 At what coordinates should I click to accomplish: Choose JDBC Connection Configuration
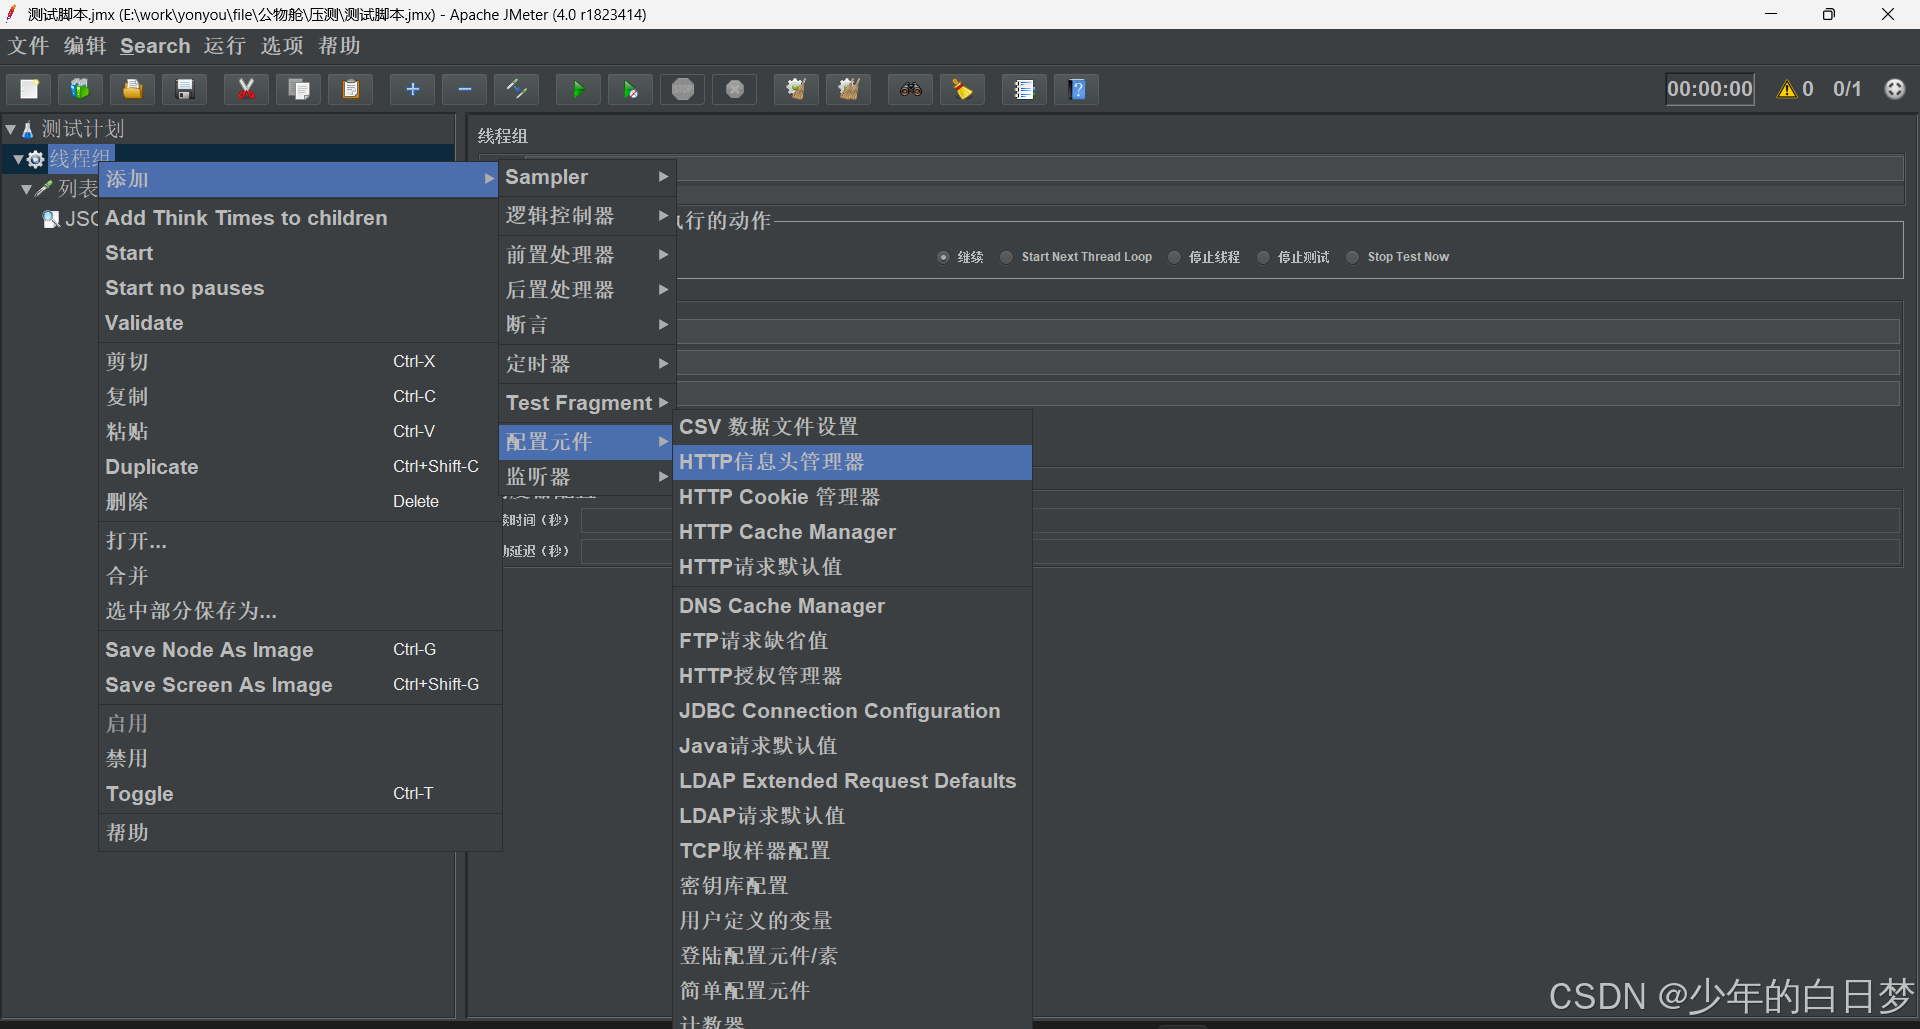[x=852, y=711]
